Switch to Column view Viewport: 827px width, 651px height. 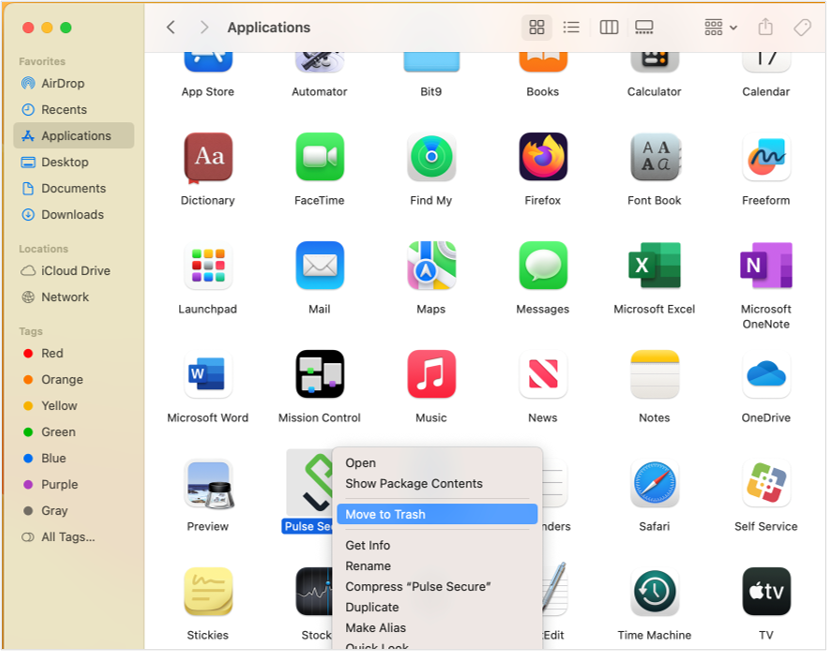608,27
